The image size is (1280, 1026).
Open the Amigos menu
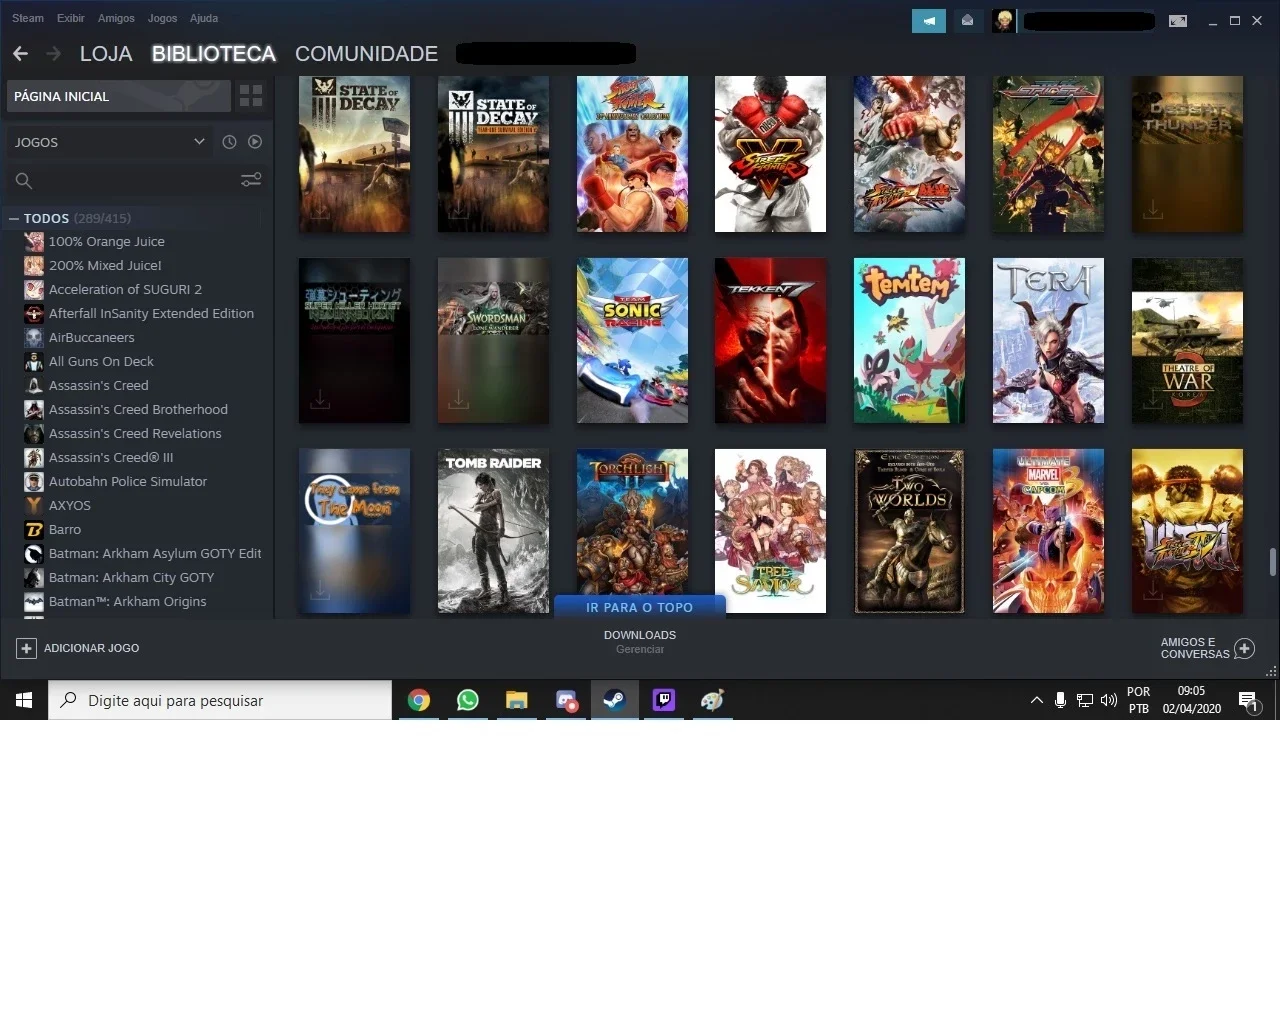tap(116, 18)
